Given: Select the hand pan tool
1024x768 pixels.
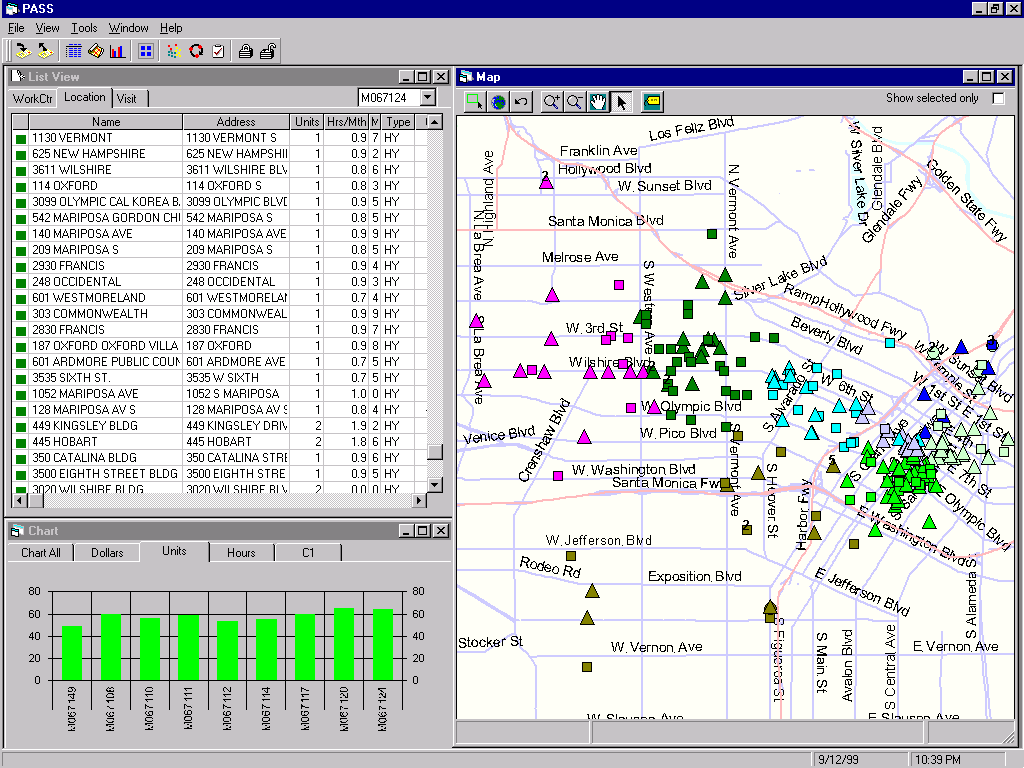Looking at the screenshot, I should pos(598,102).
